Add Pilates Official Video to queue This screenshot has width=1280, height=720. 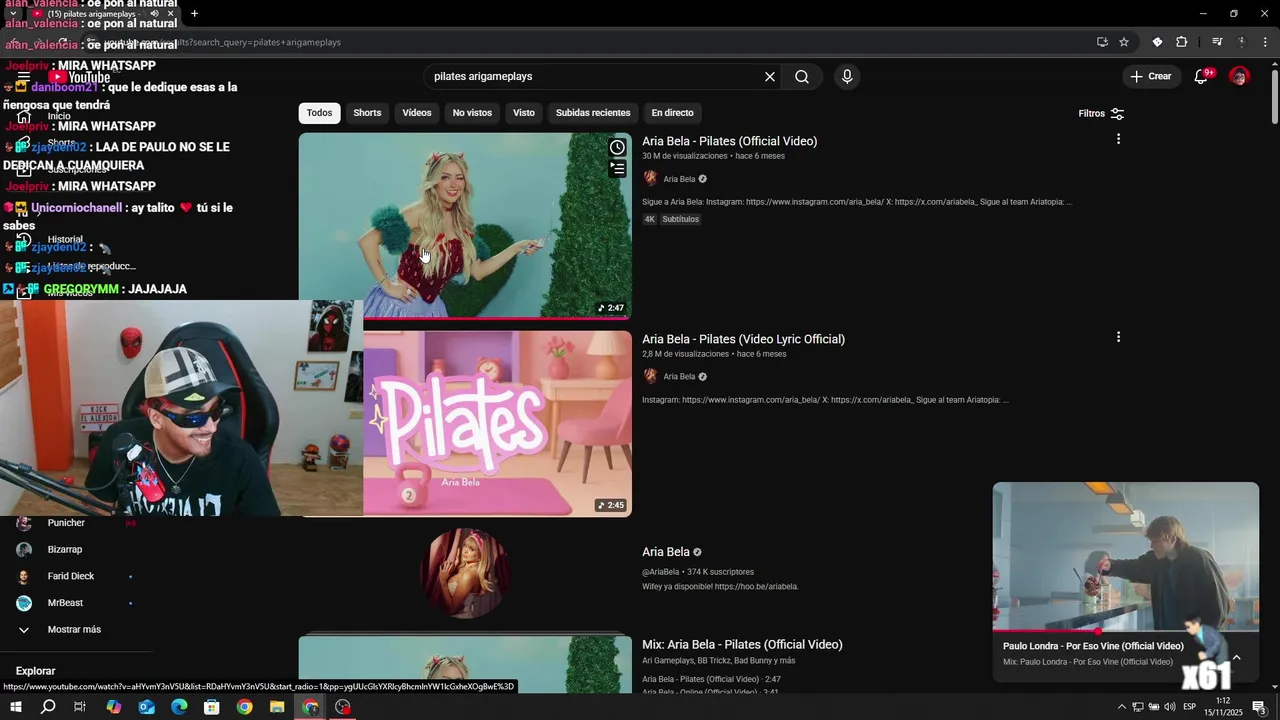coord(618,169)
